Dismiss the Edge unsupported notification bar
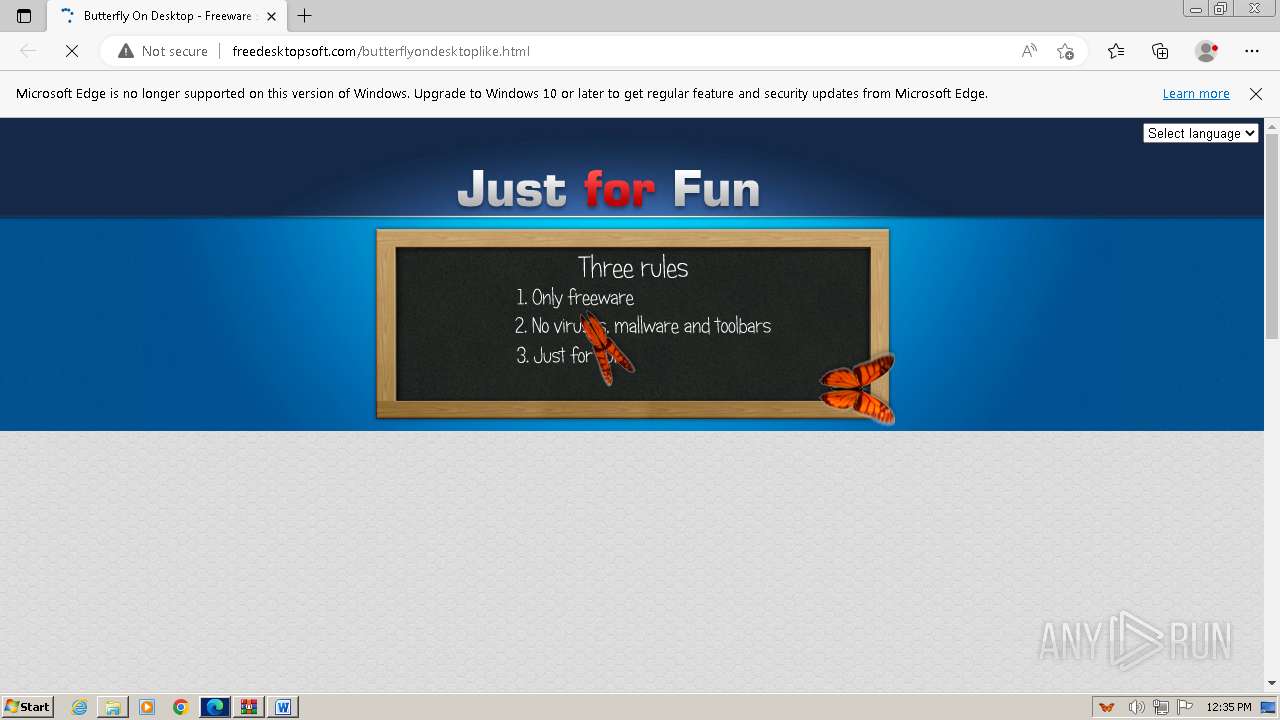 point(1256,94)
